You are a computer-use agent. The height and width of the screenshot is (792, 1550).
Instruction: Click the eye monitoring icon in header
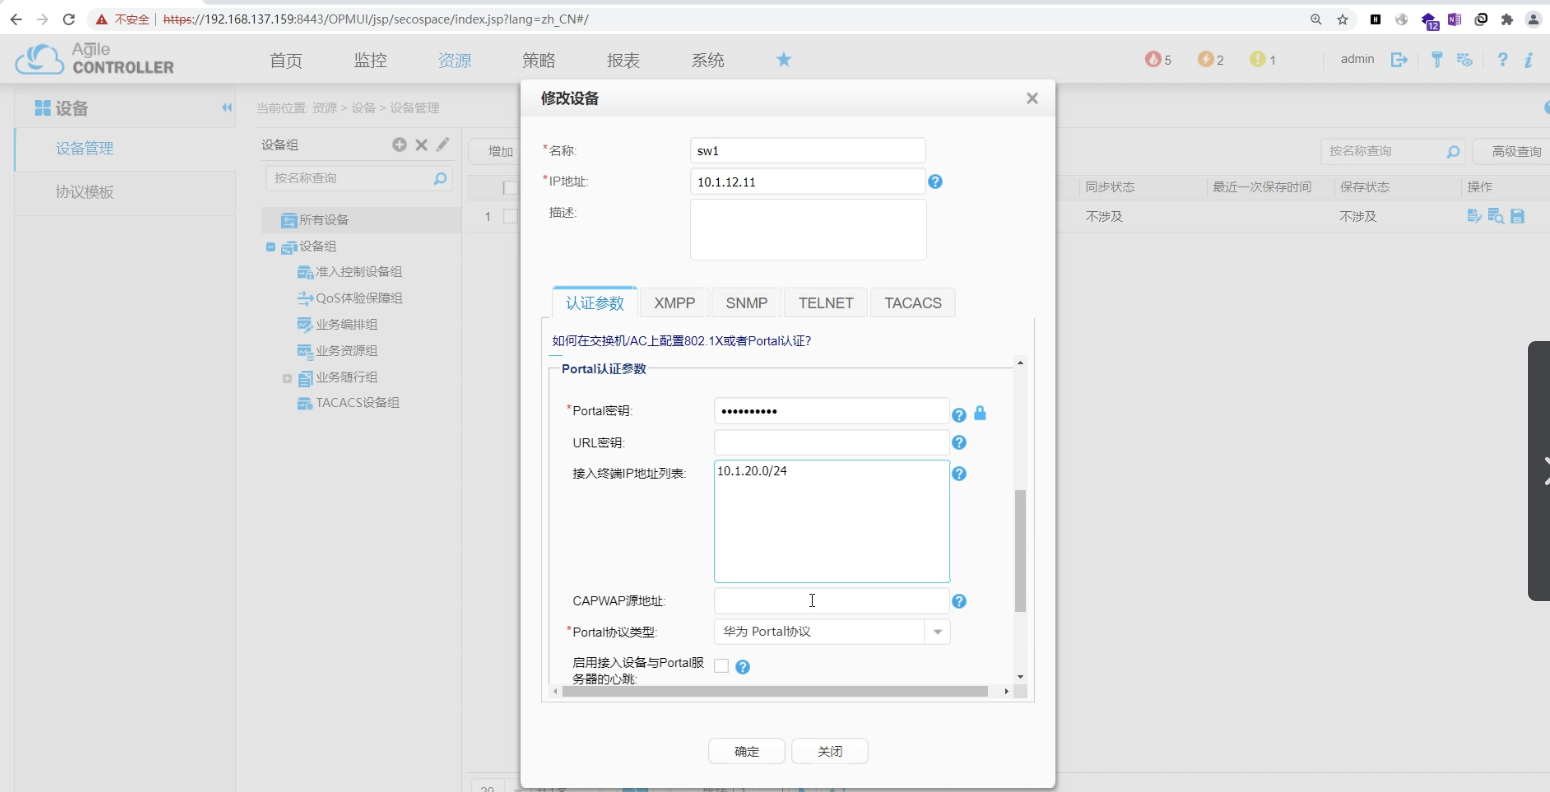click(x=1465, y=60)
